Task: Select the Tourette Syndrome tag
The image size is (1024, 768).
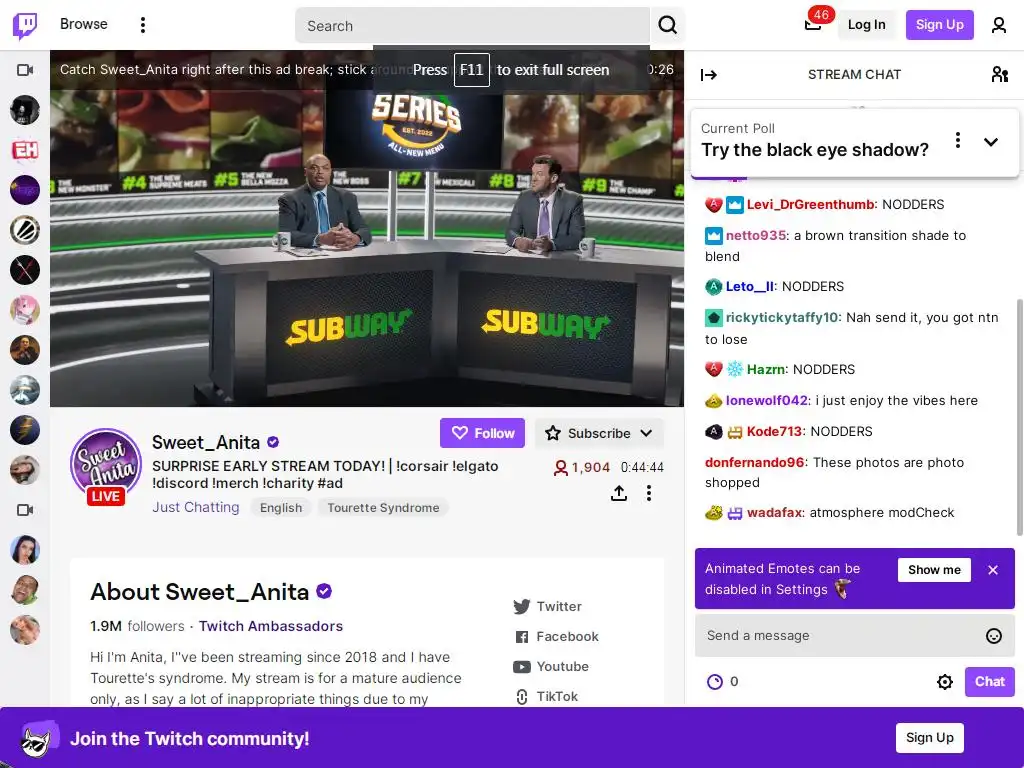Action: click(x=383, y=507)
